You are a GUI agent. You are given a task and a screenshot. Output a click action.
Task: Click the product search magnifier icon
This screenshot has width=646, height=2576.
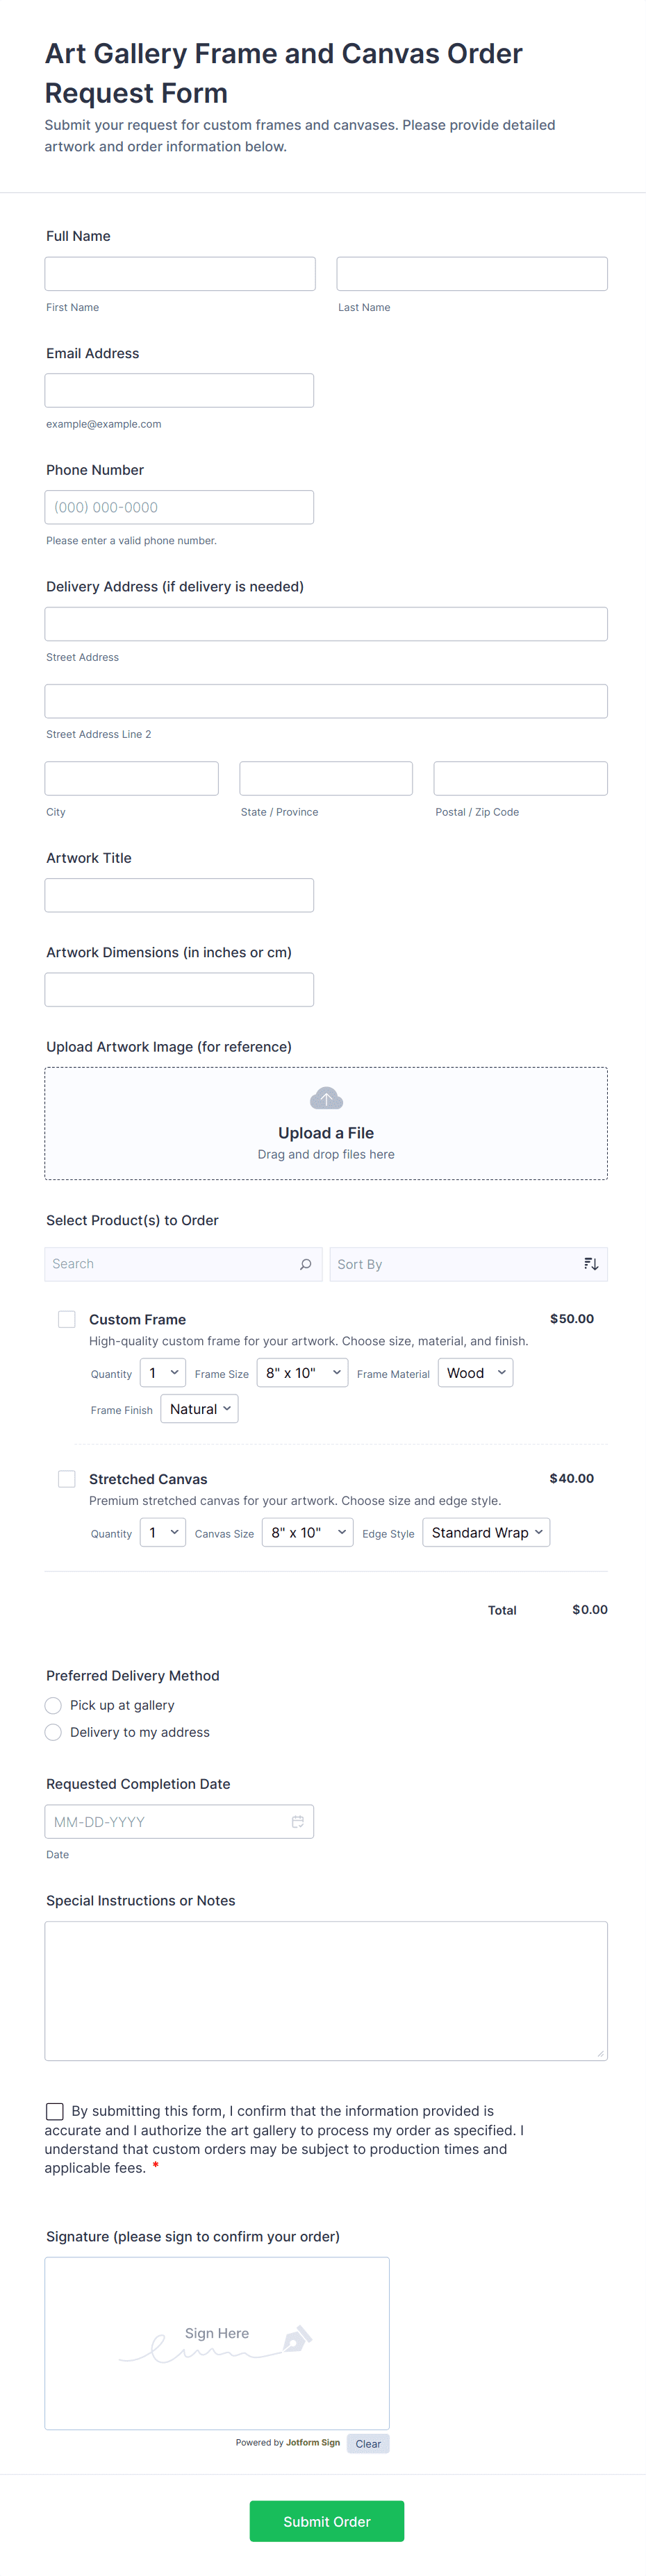[x=305, y=1264]
